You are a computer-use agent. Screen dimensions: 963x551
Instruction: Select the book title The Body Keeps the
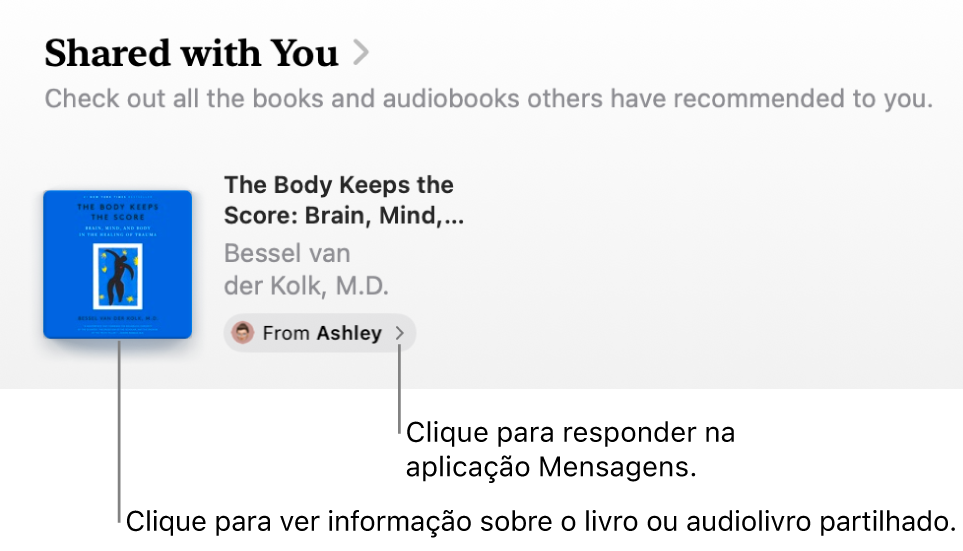[x=338, y=185]
